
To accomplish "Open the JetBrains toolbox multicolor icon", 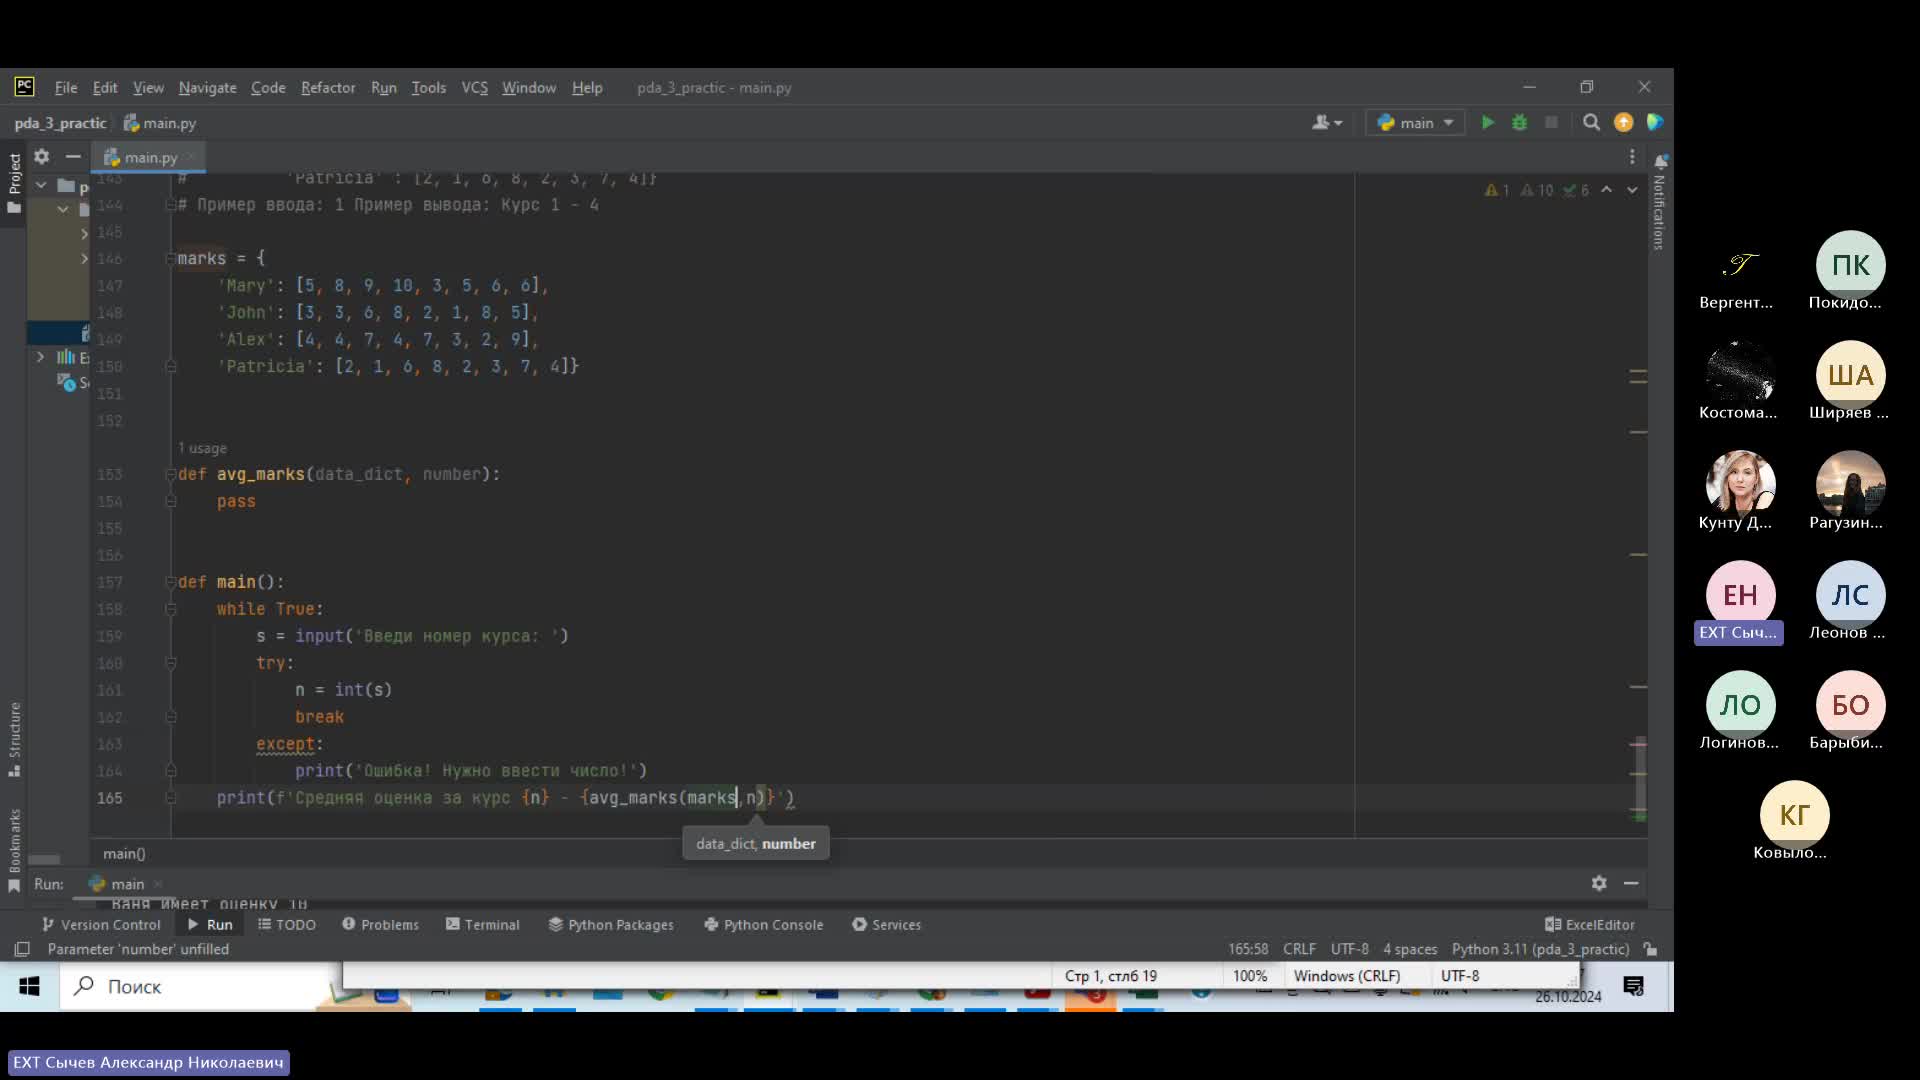I will tap(1654, 122).
